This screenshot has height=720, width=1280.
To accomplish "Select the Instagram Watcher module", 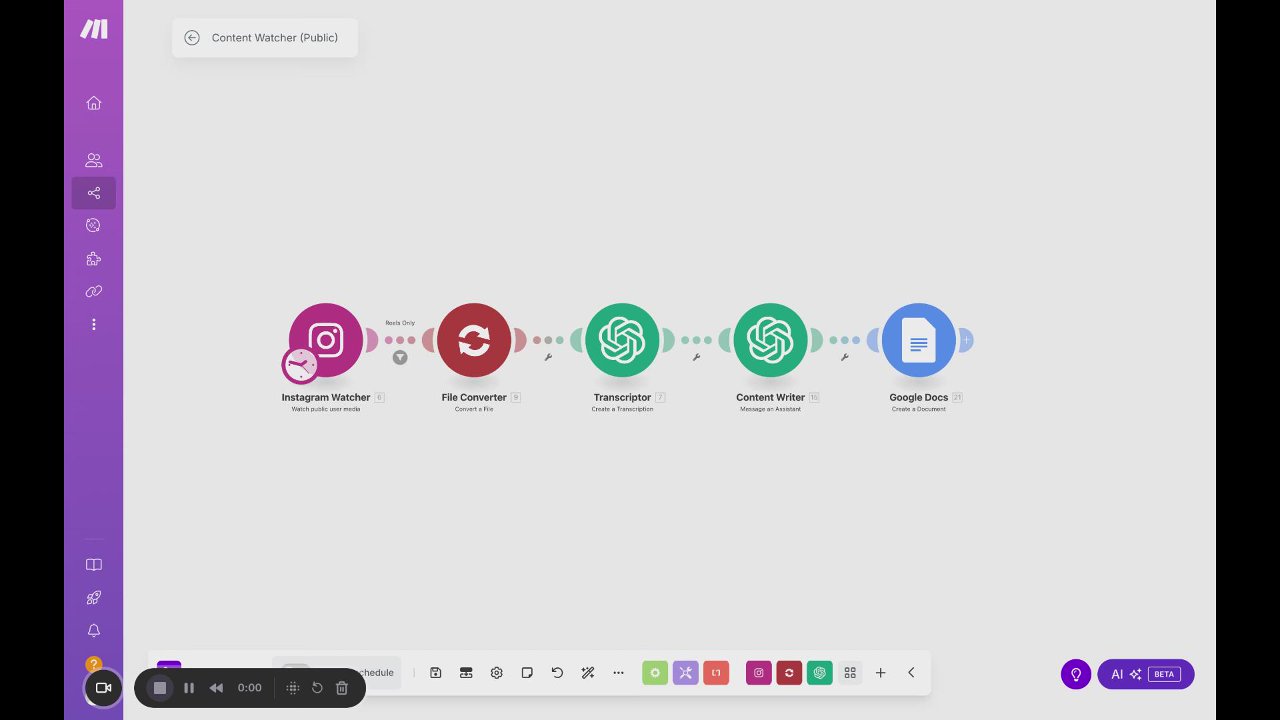I will coord(326,340).
